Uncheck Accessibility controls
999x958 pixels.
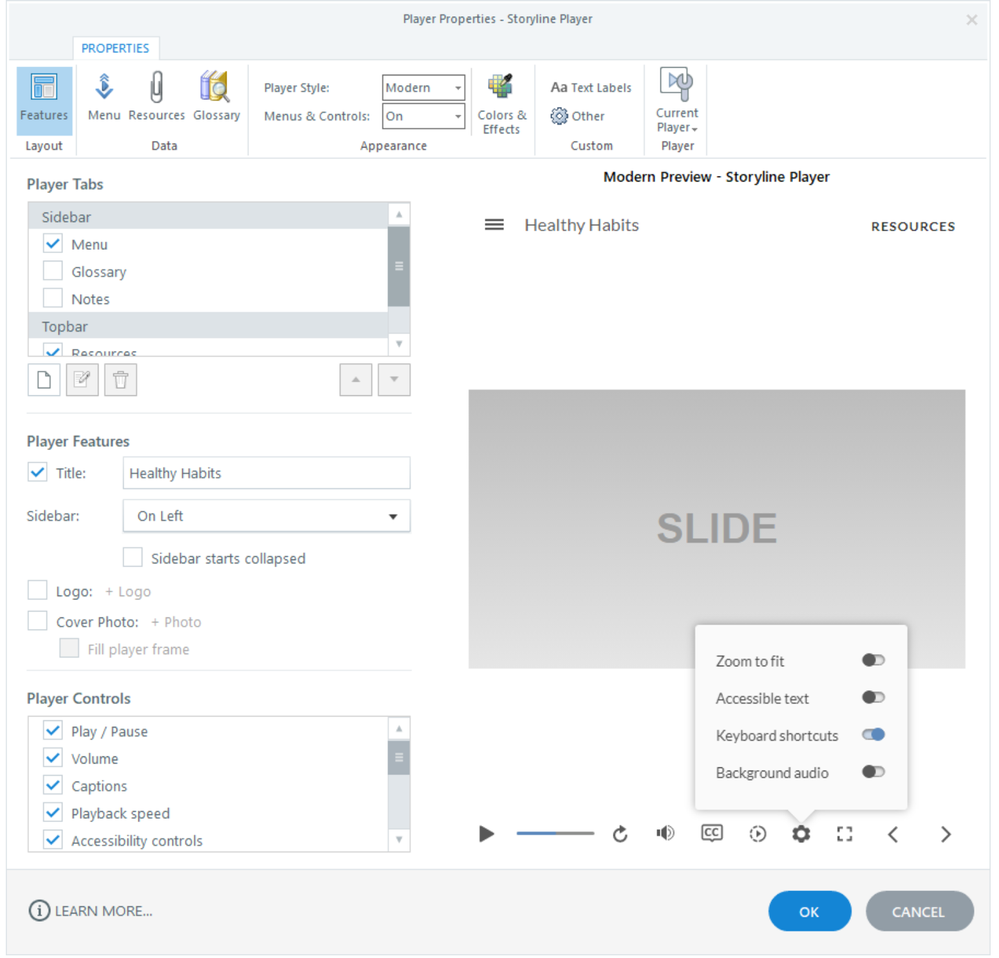click(53, 840)
